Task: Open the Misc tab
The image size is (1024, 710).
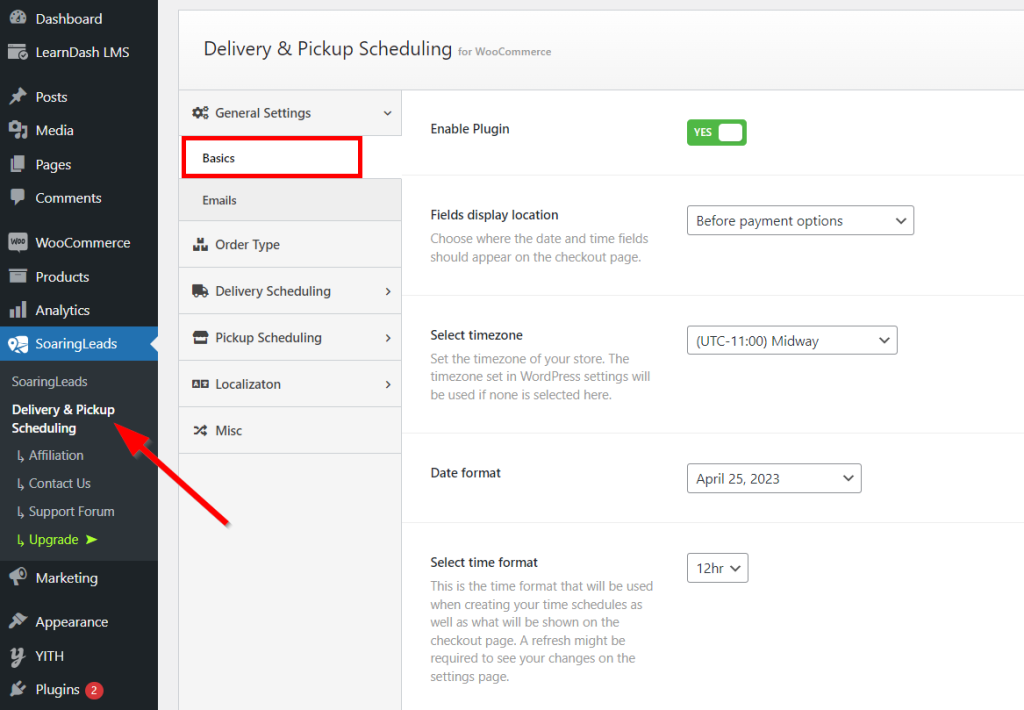Action: [x=290, y=430]
